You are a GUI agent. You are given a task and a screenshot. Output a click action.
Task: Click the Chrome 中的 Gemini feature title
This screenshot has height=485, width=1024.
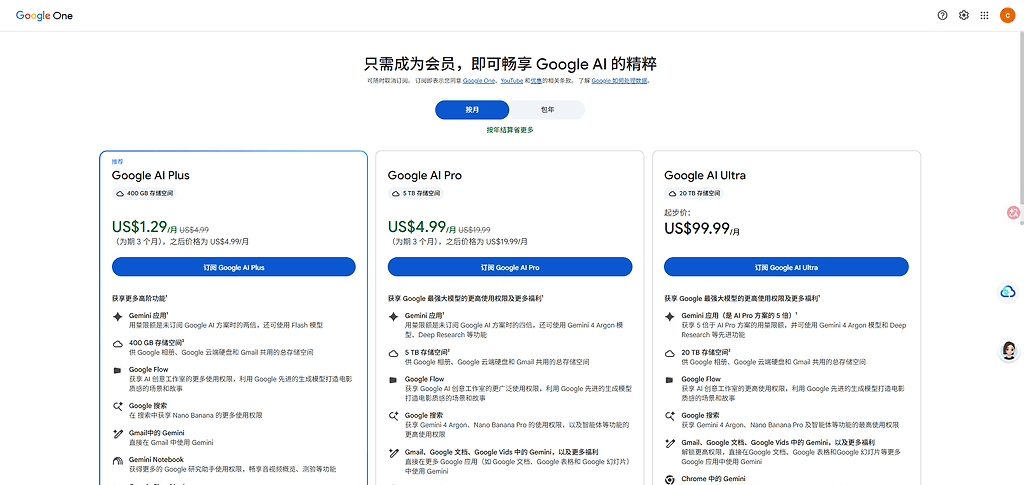click(713, 480)
